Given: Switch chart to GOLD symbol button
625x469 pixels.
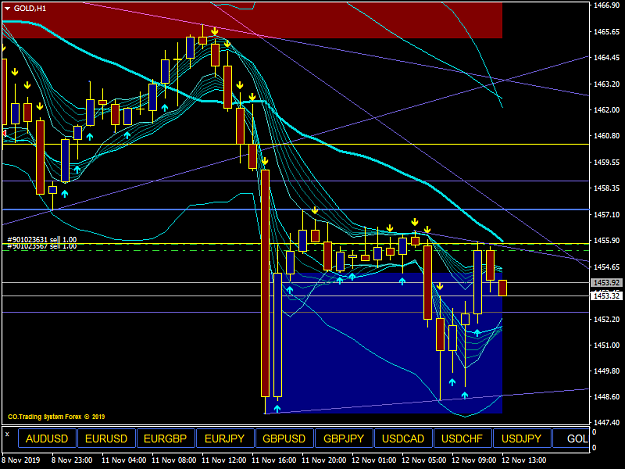Looking at the screenshot, I should click(x=571, y=438).
